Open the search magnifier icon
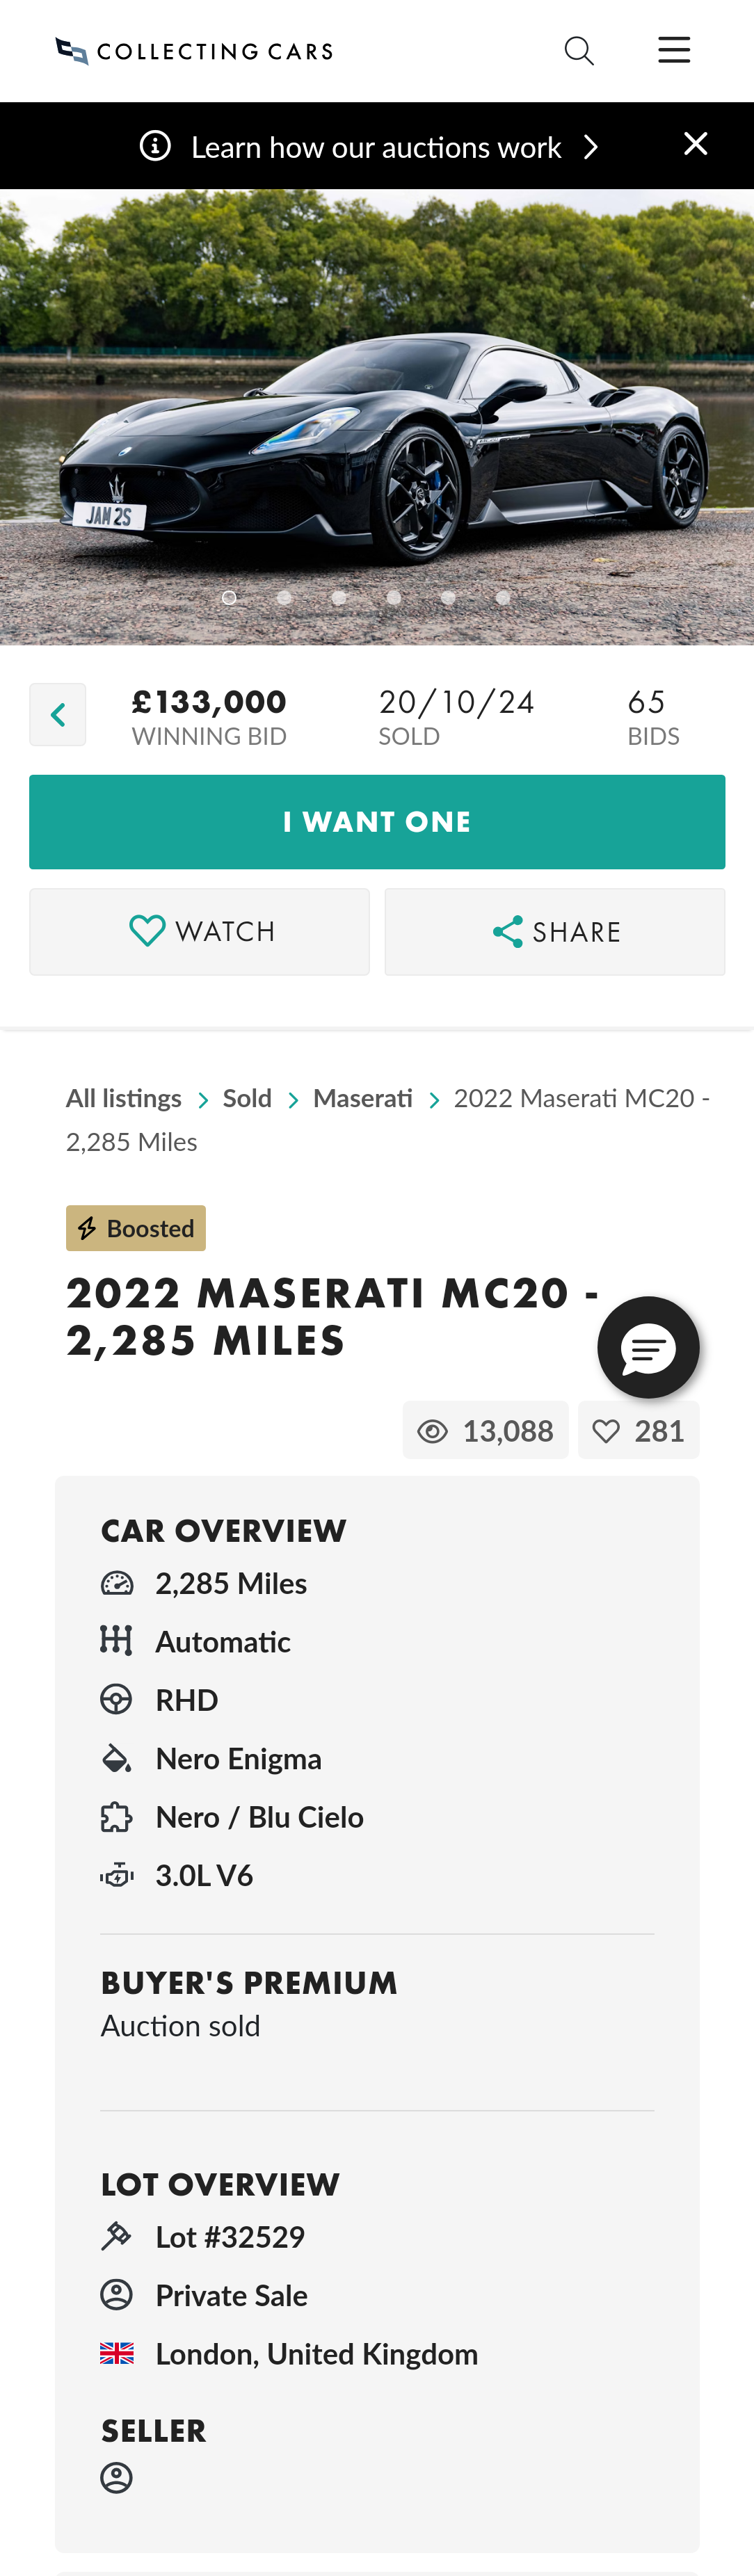Image resolution: width=754 pixels, height=2576 pixels. tap(579, 51)
